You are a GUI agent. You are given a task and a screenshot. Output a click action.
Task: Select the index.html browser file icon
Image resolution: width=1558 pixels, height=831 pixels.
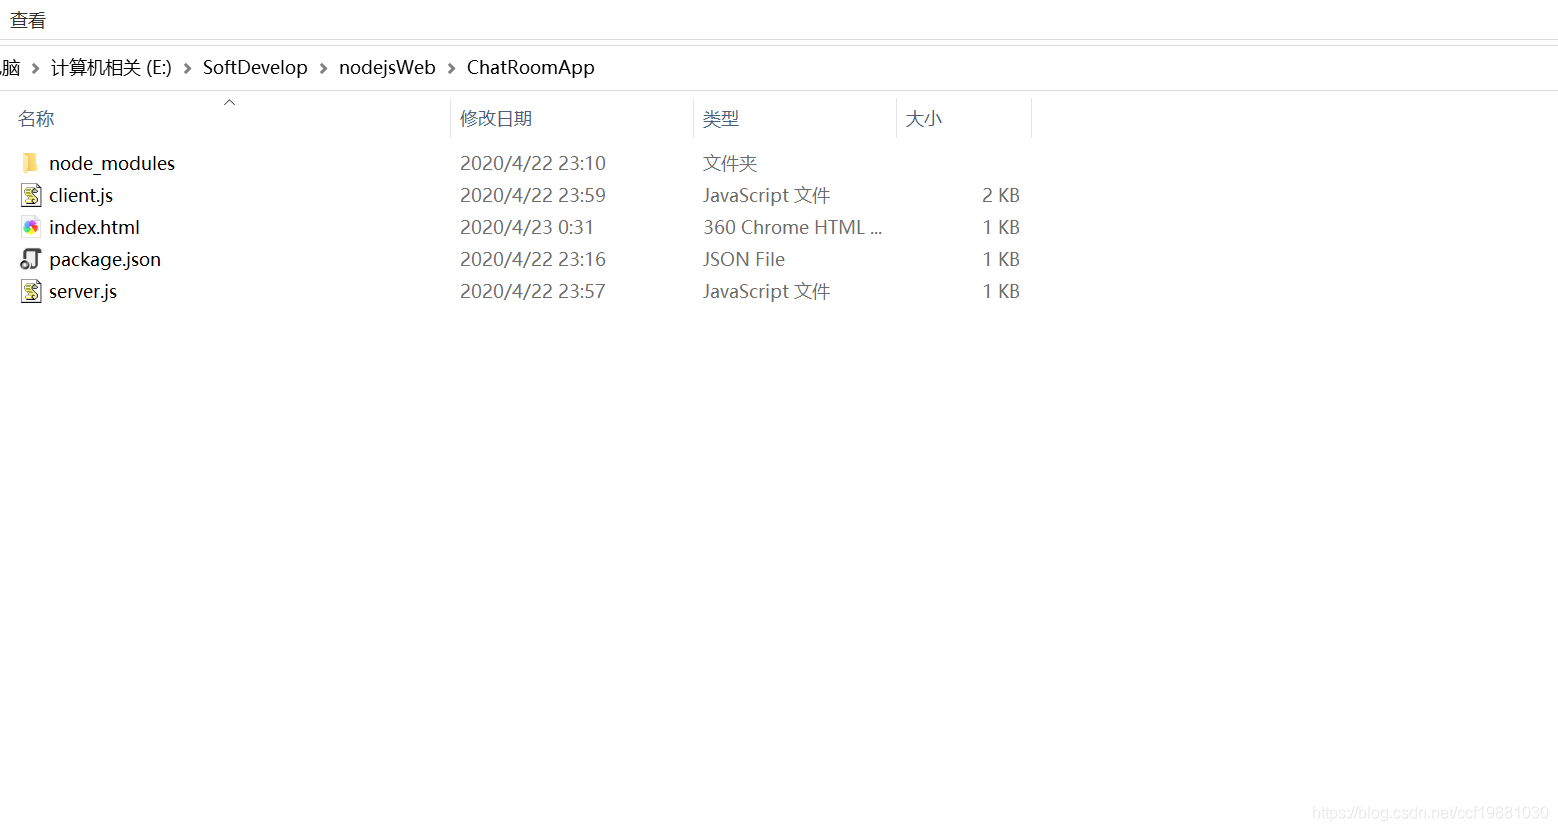point(31,227)
